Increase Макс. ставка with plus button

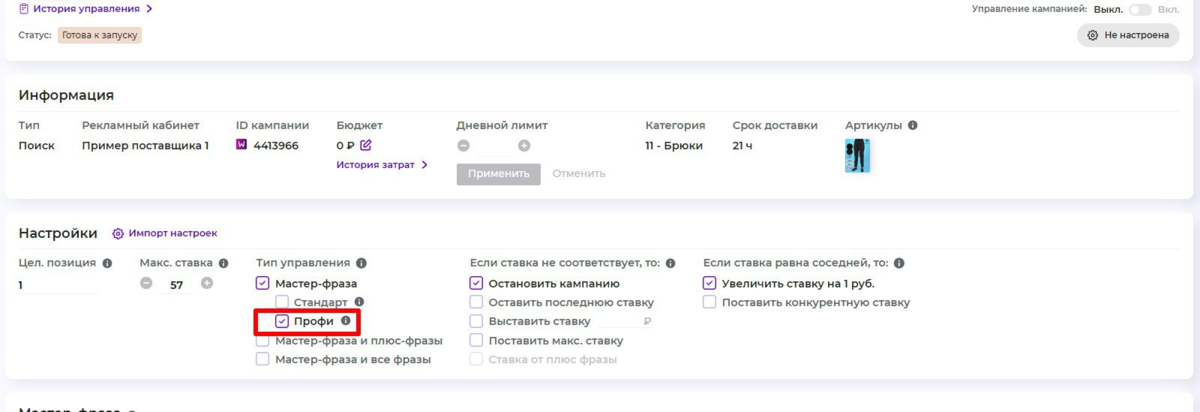tap(207, 284)
